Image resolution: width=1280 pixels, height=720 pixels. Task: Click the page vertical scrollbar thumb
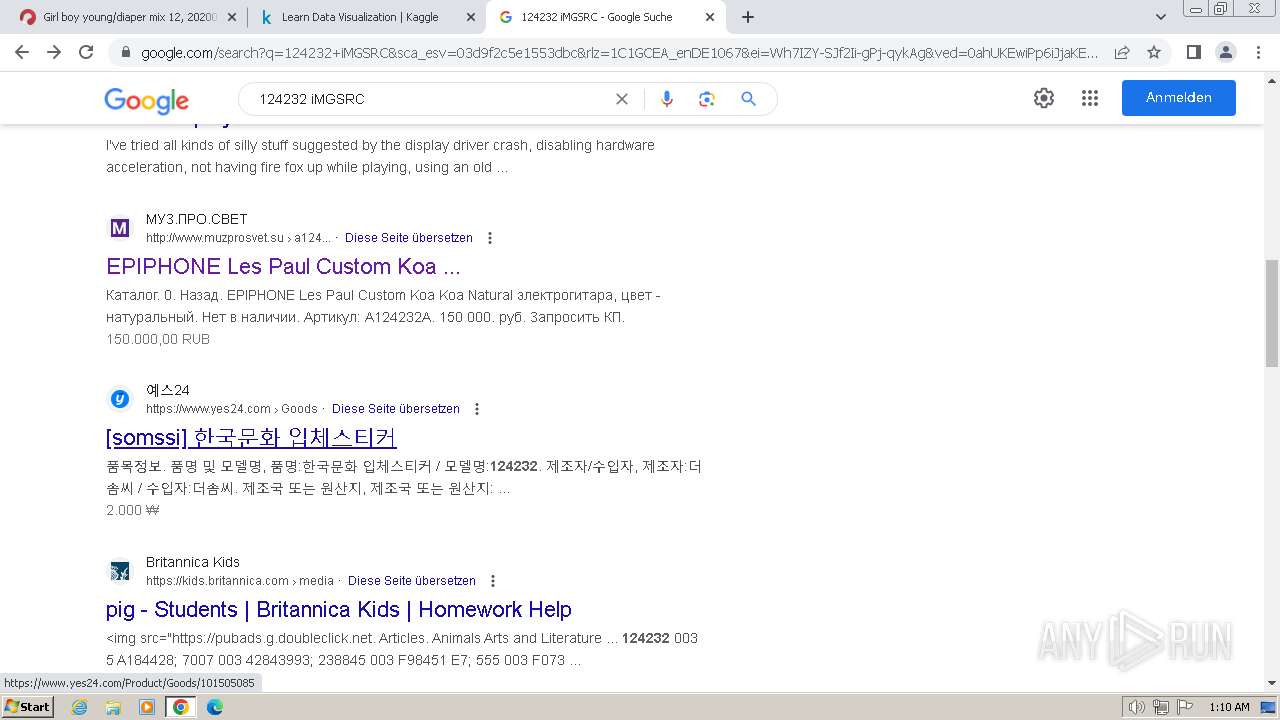[x=1272, y=312]
